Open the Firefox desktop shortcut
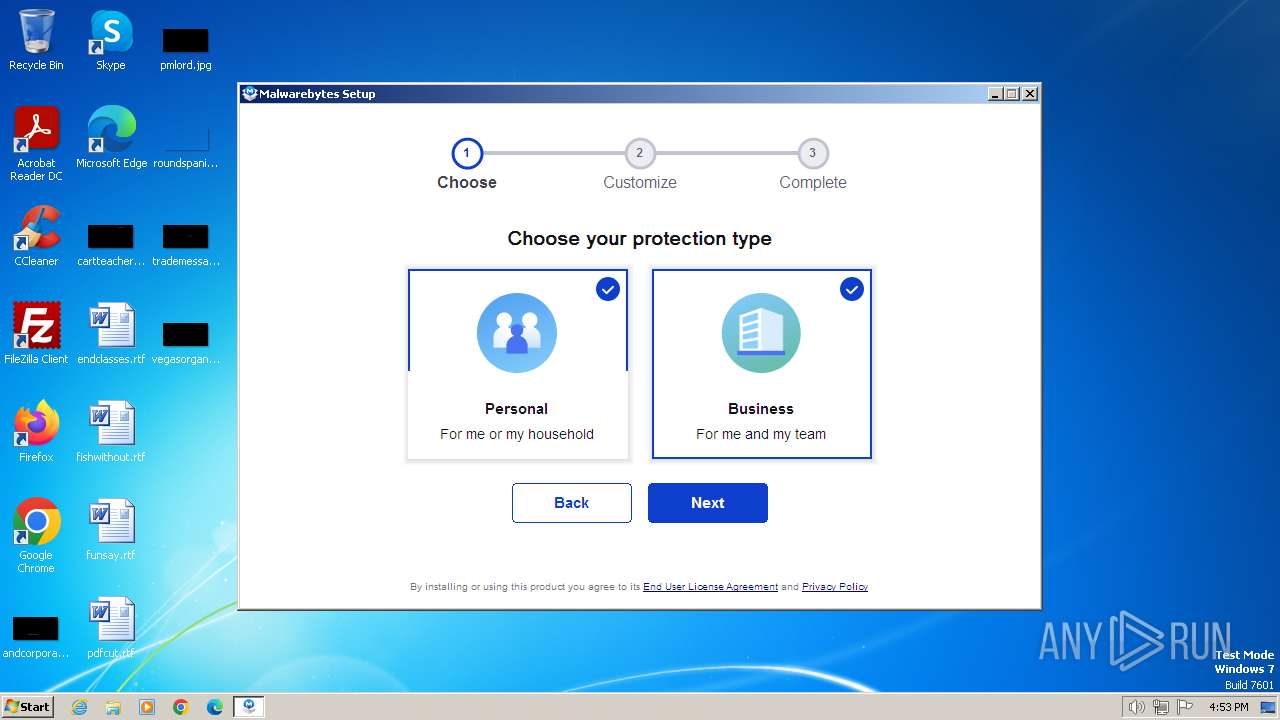The width and height of the screenshot is (1280, 720). pyautogui.click(x=36, y=432)
